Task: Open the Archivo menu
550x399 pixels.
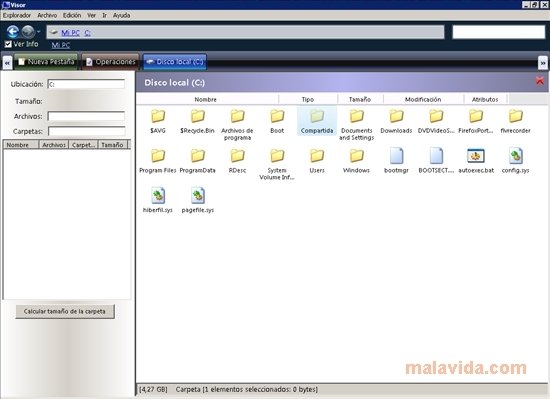Action: [x=47, y=15]
